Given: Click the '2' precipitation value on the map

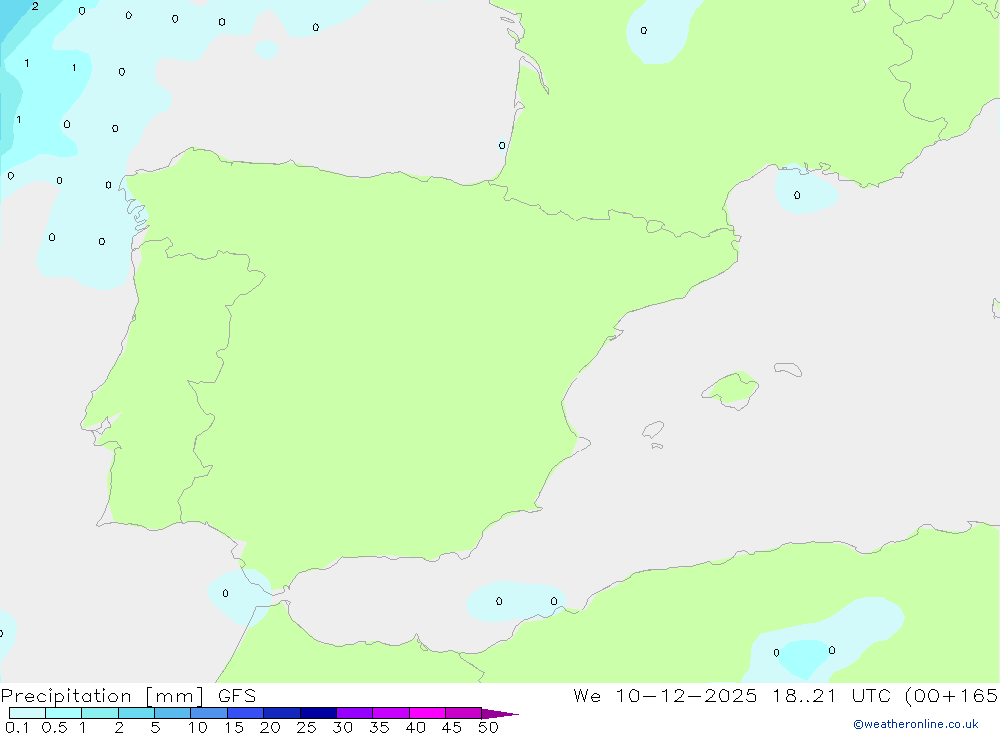Looking at the screenshot, I should click(35, 6).
